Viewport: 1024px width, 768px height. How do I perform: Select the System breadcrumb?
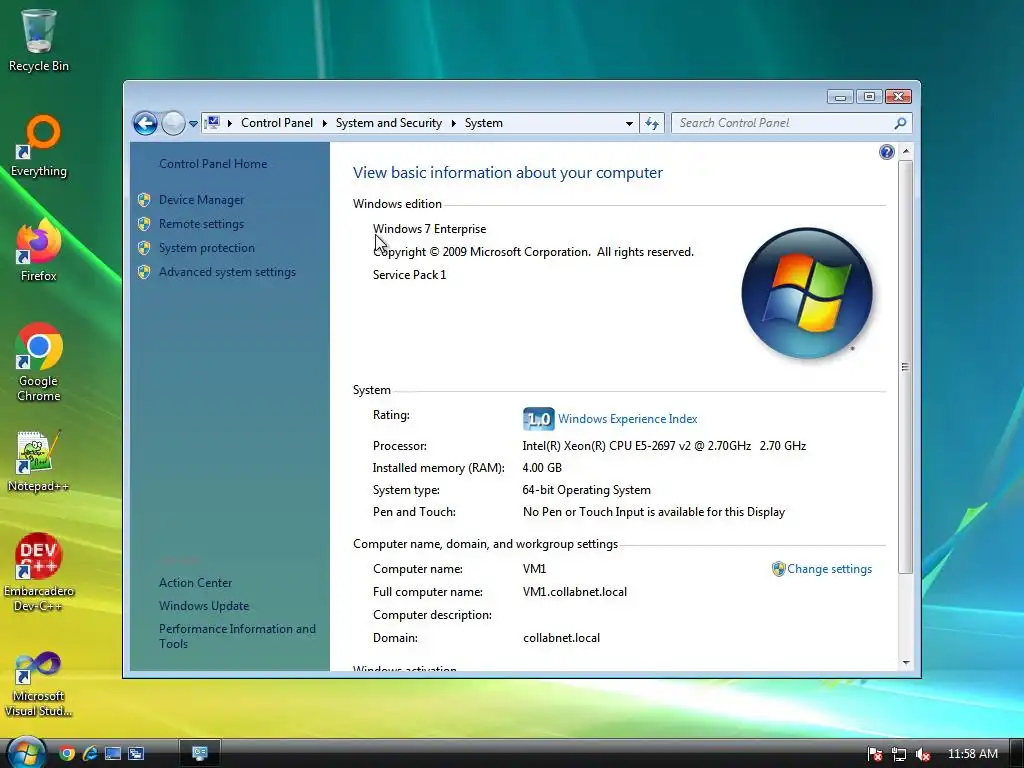click(x=484, y=123)
